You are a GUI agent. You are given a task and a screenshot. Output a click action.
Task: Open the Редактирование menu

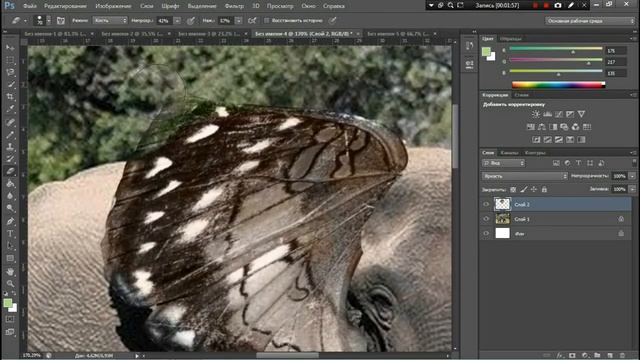click(x=65, y=6)
